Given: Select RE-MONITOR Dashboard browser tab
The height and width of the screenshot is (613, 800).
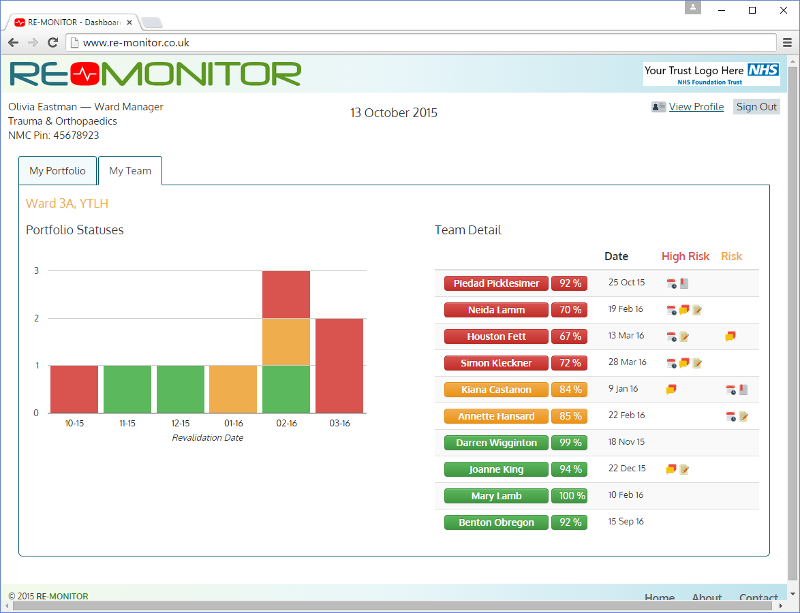Looking at the screenshot, I should (x=71, y=22).
